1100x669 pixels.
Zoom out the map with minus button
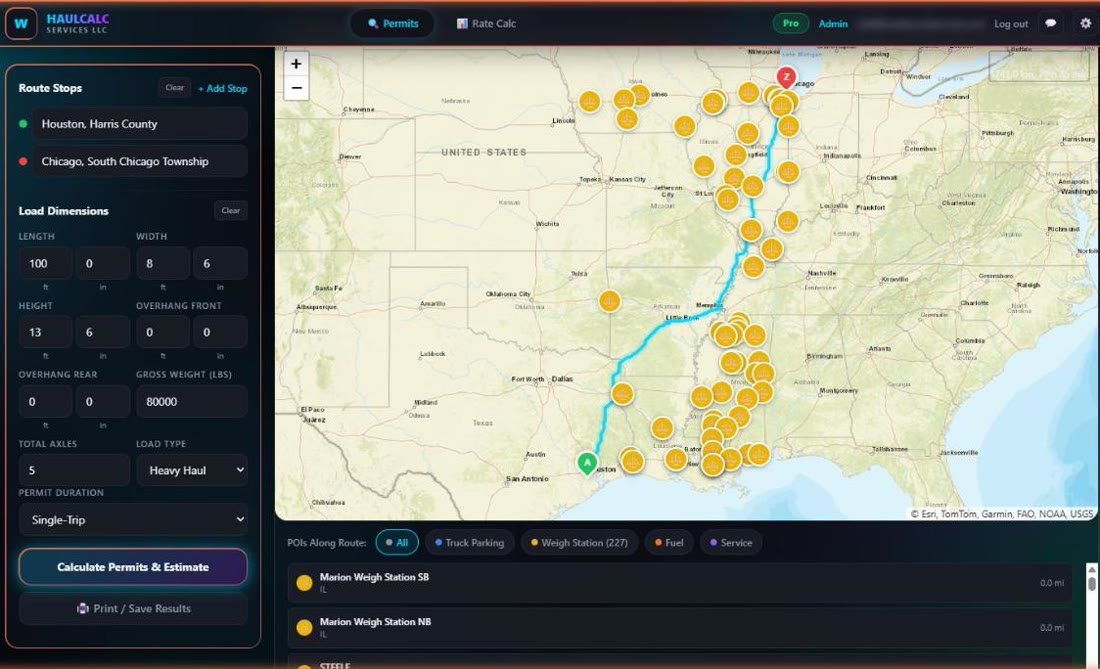[296, 88]
